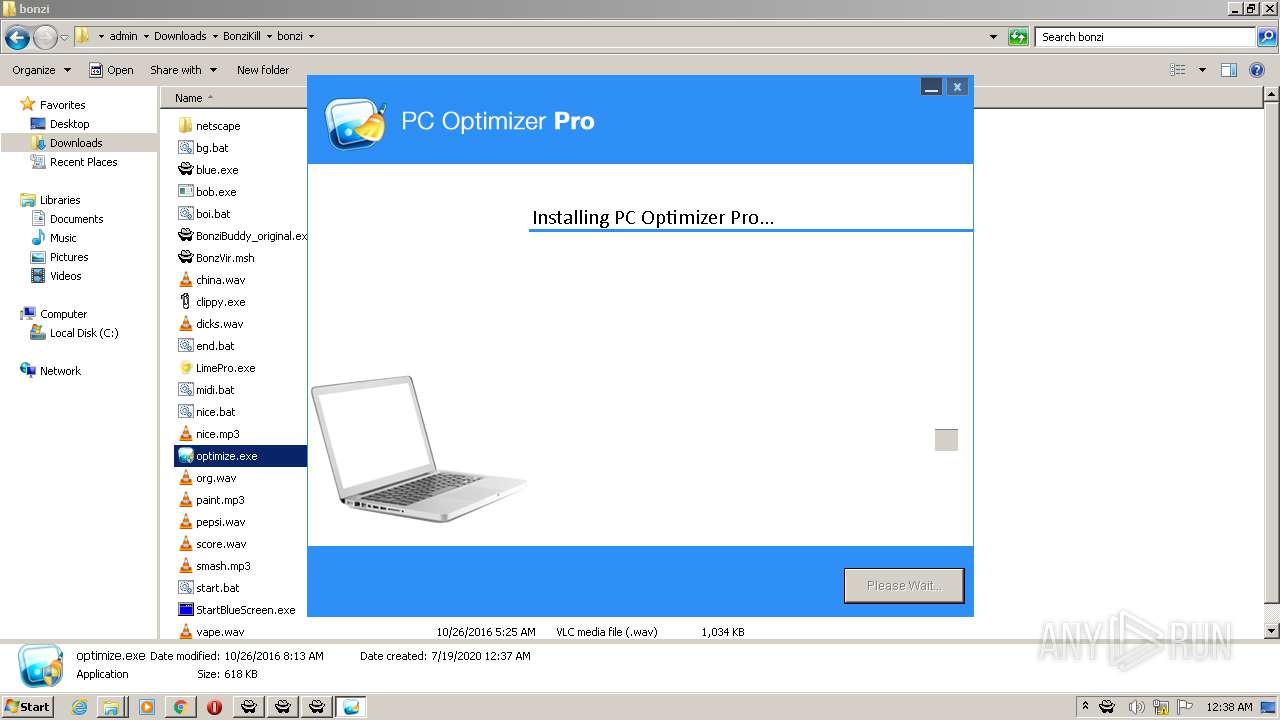
Task: Click New folder in toolbar
Action: (x=263, y=70)
